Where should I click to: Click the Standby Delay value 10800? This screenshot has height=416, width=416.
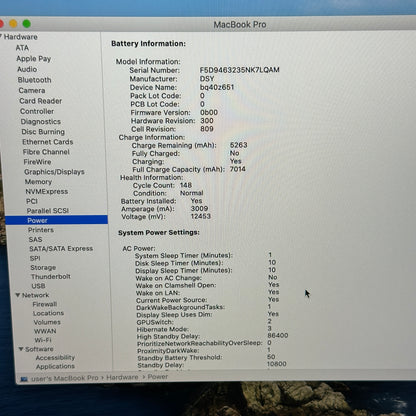[277, 364]
